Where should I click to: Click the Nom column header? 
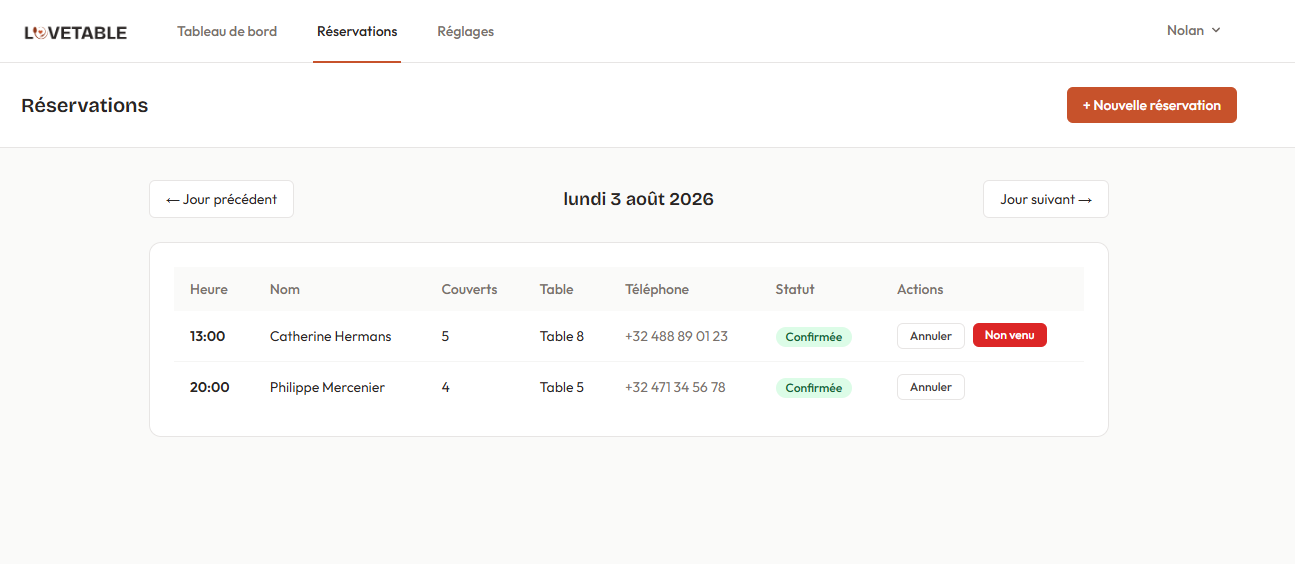point(285,289)
